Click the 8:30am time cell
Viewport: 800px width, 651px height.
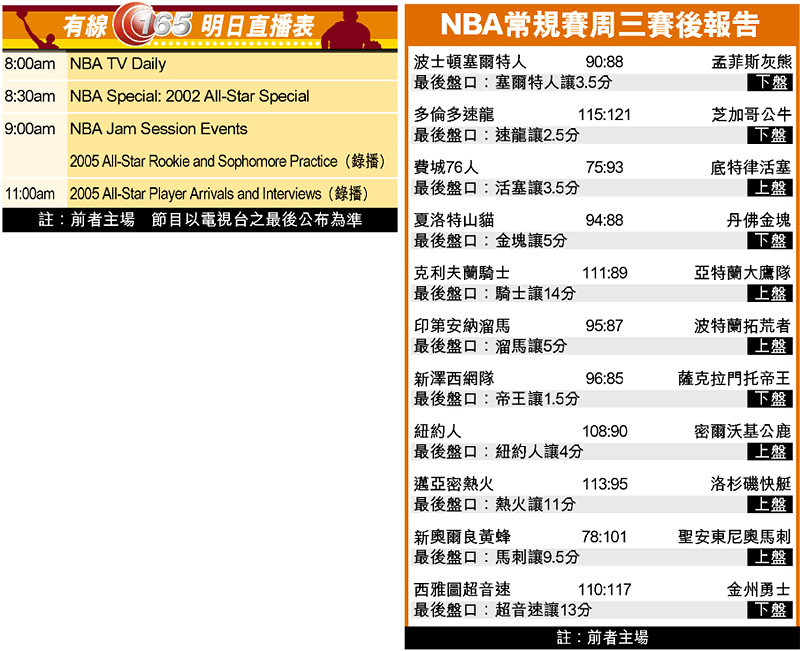pos(30,96)
